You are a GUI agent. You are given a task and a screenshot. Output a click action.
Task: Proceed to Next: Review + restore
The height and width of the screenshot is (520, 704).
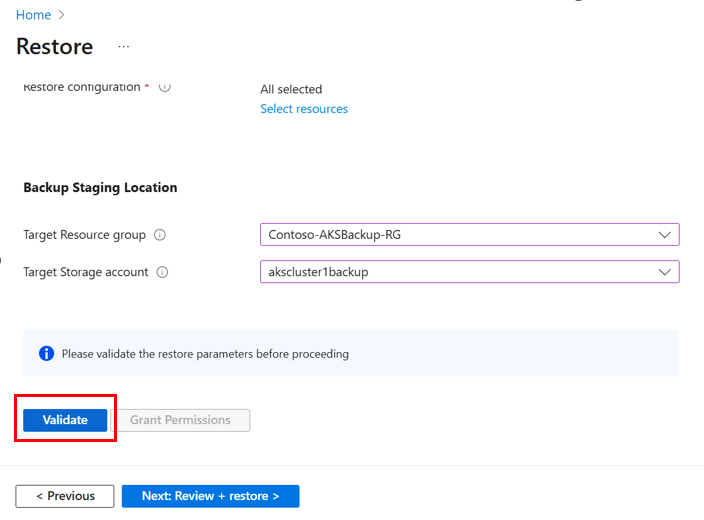[210, 496]
